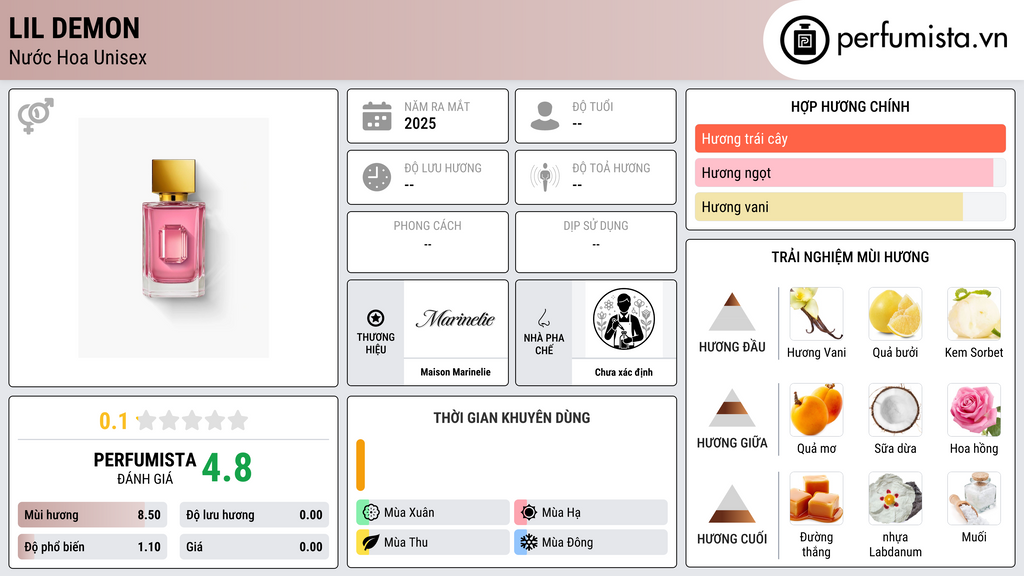1024x576 pixels.
Task: Select the Muối salt note image
Action: [x=974, y=498]
